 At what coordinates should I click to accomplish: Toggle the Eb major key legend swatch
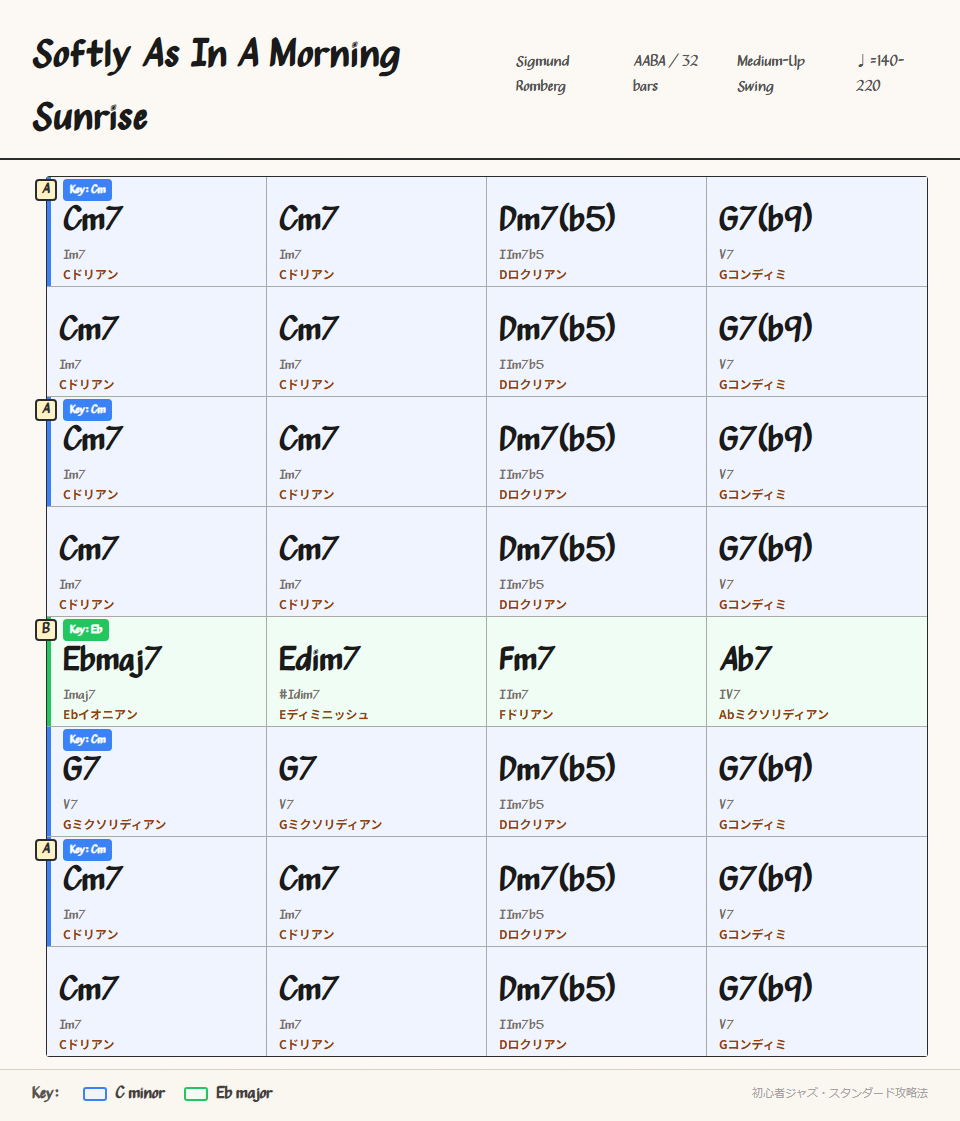coord(197,1093)
